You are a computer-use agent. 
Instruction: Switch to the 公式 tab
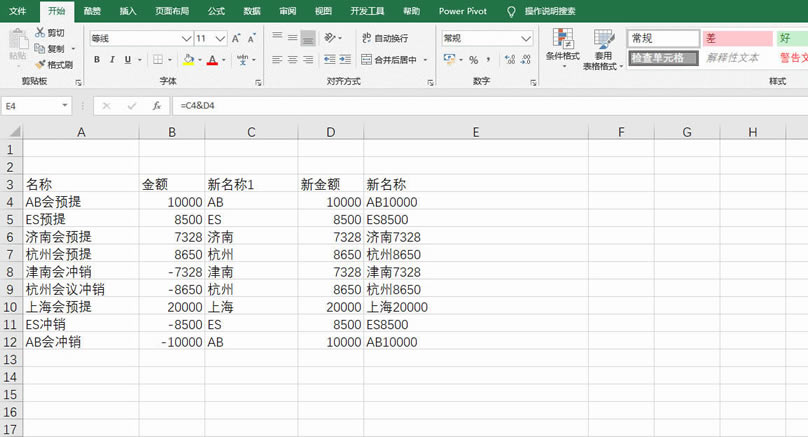(x=216, y=11)
